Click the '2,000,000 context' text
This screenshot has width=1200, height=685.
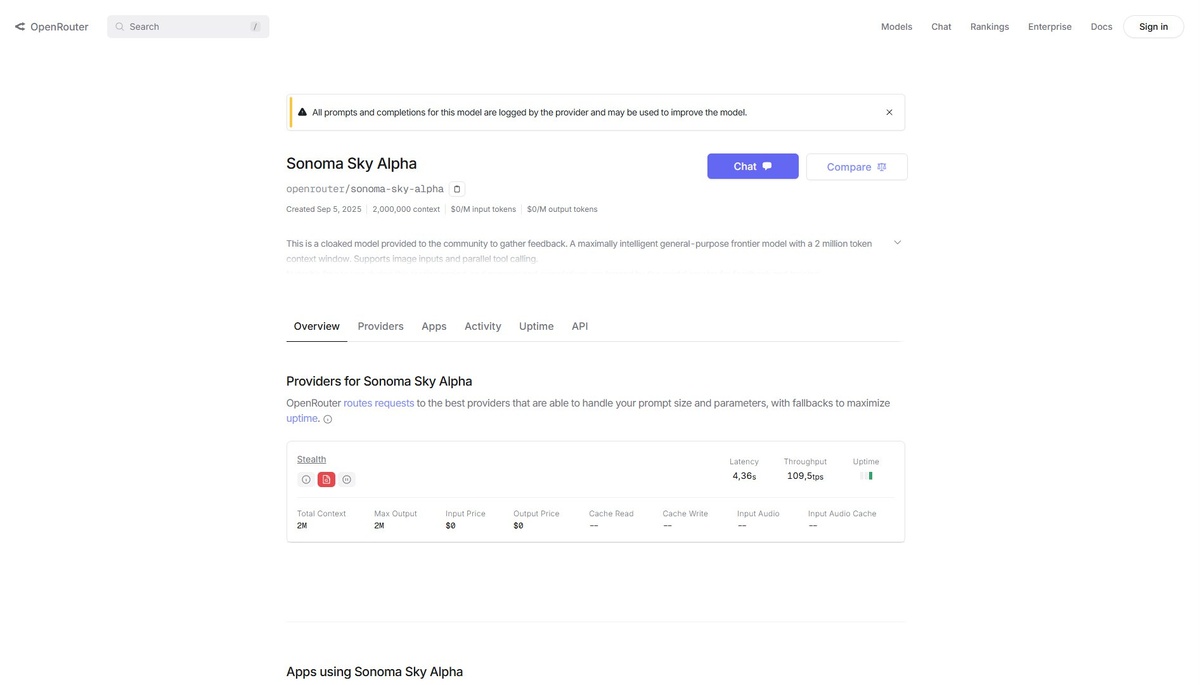coord(406,209)
